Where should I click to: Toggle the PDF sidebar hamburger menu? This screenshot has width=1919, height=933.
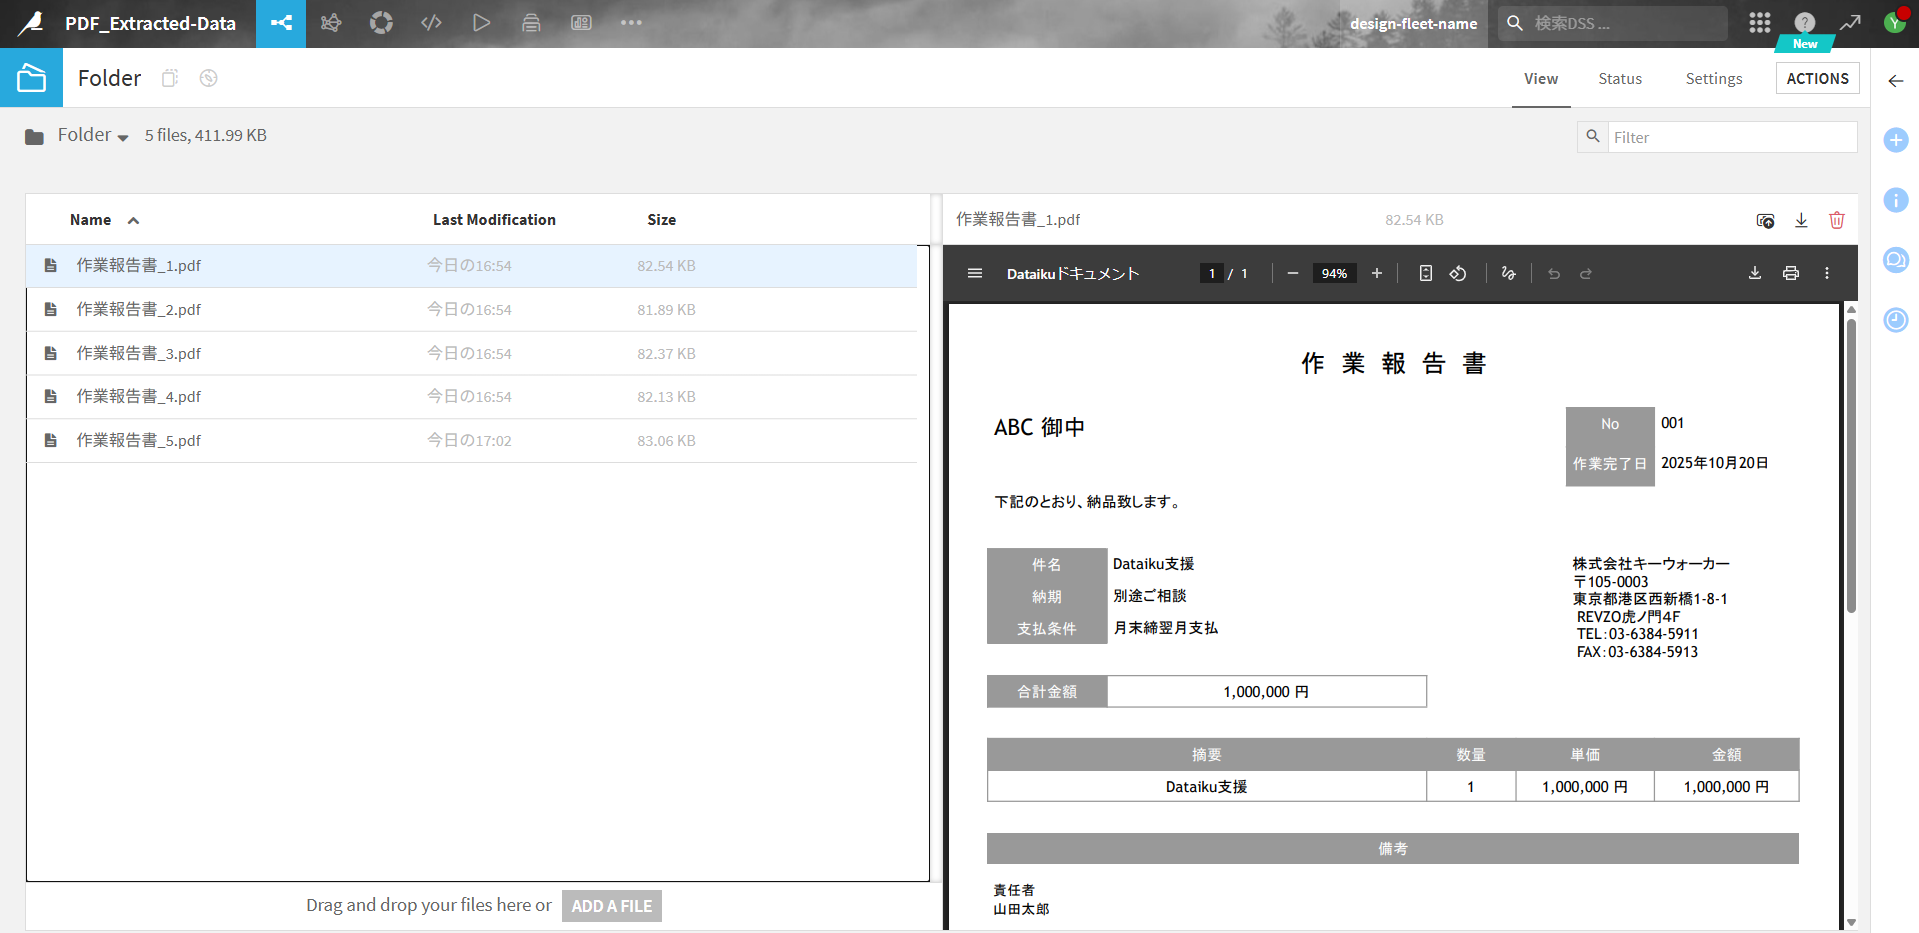975,273
